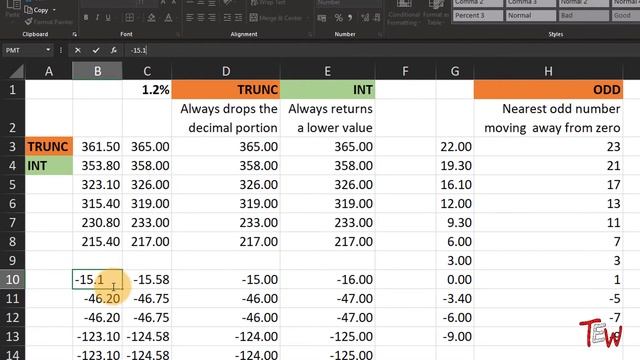The height and width of the screenshot is (360, 640).
Task: Select the Format Painter tool
Action: tap(48, 22)
